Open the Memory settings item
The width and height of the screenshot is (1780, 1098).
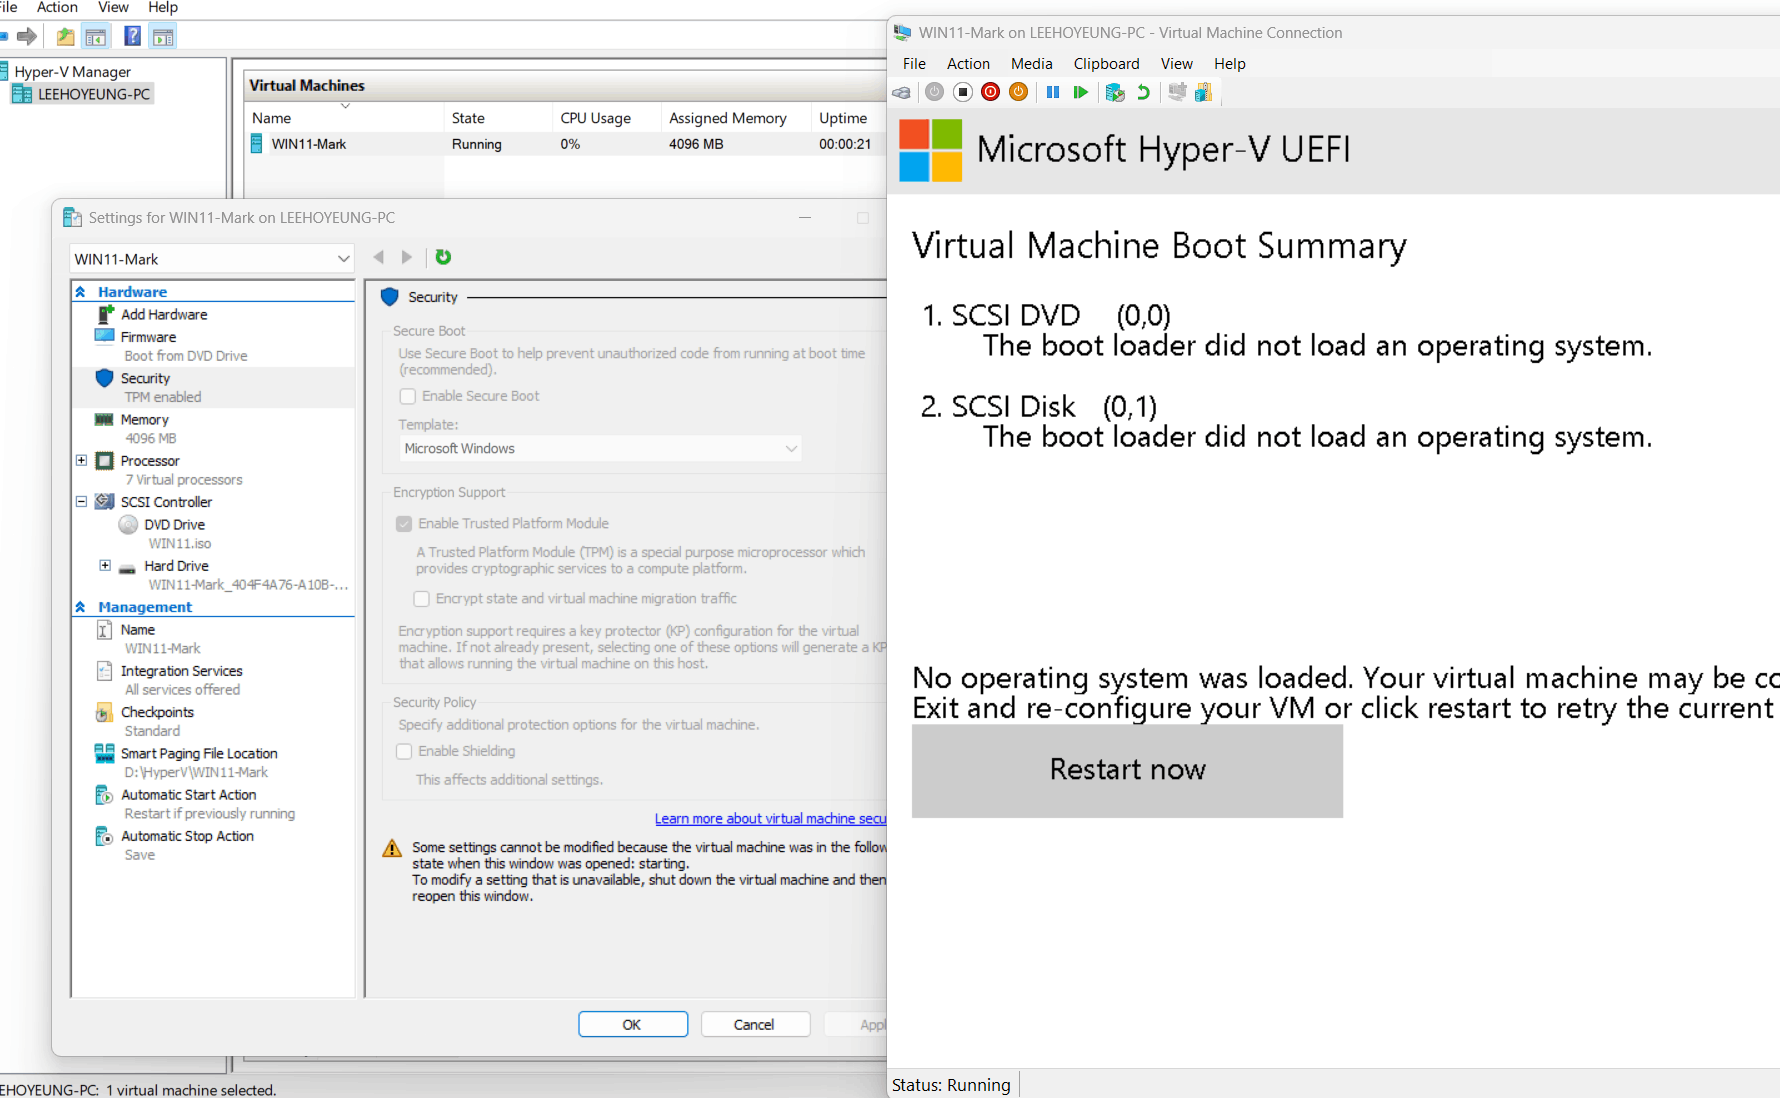tap(144, 420)
